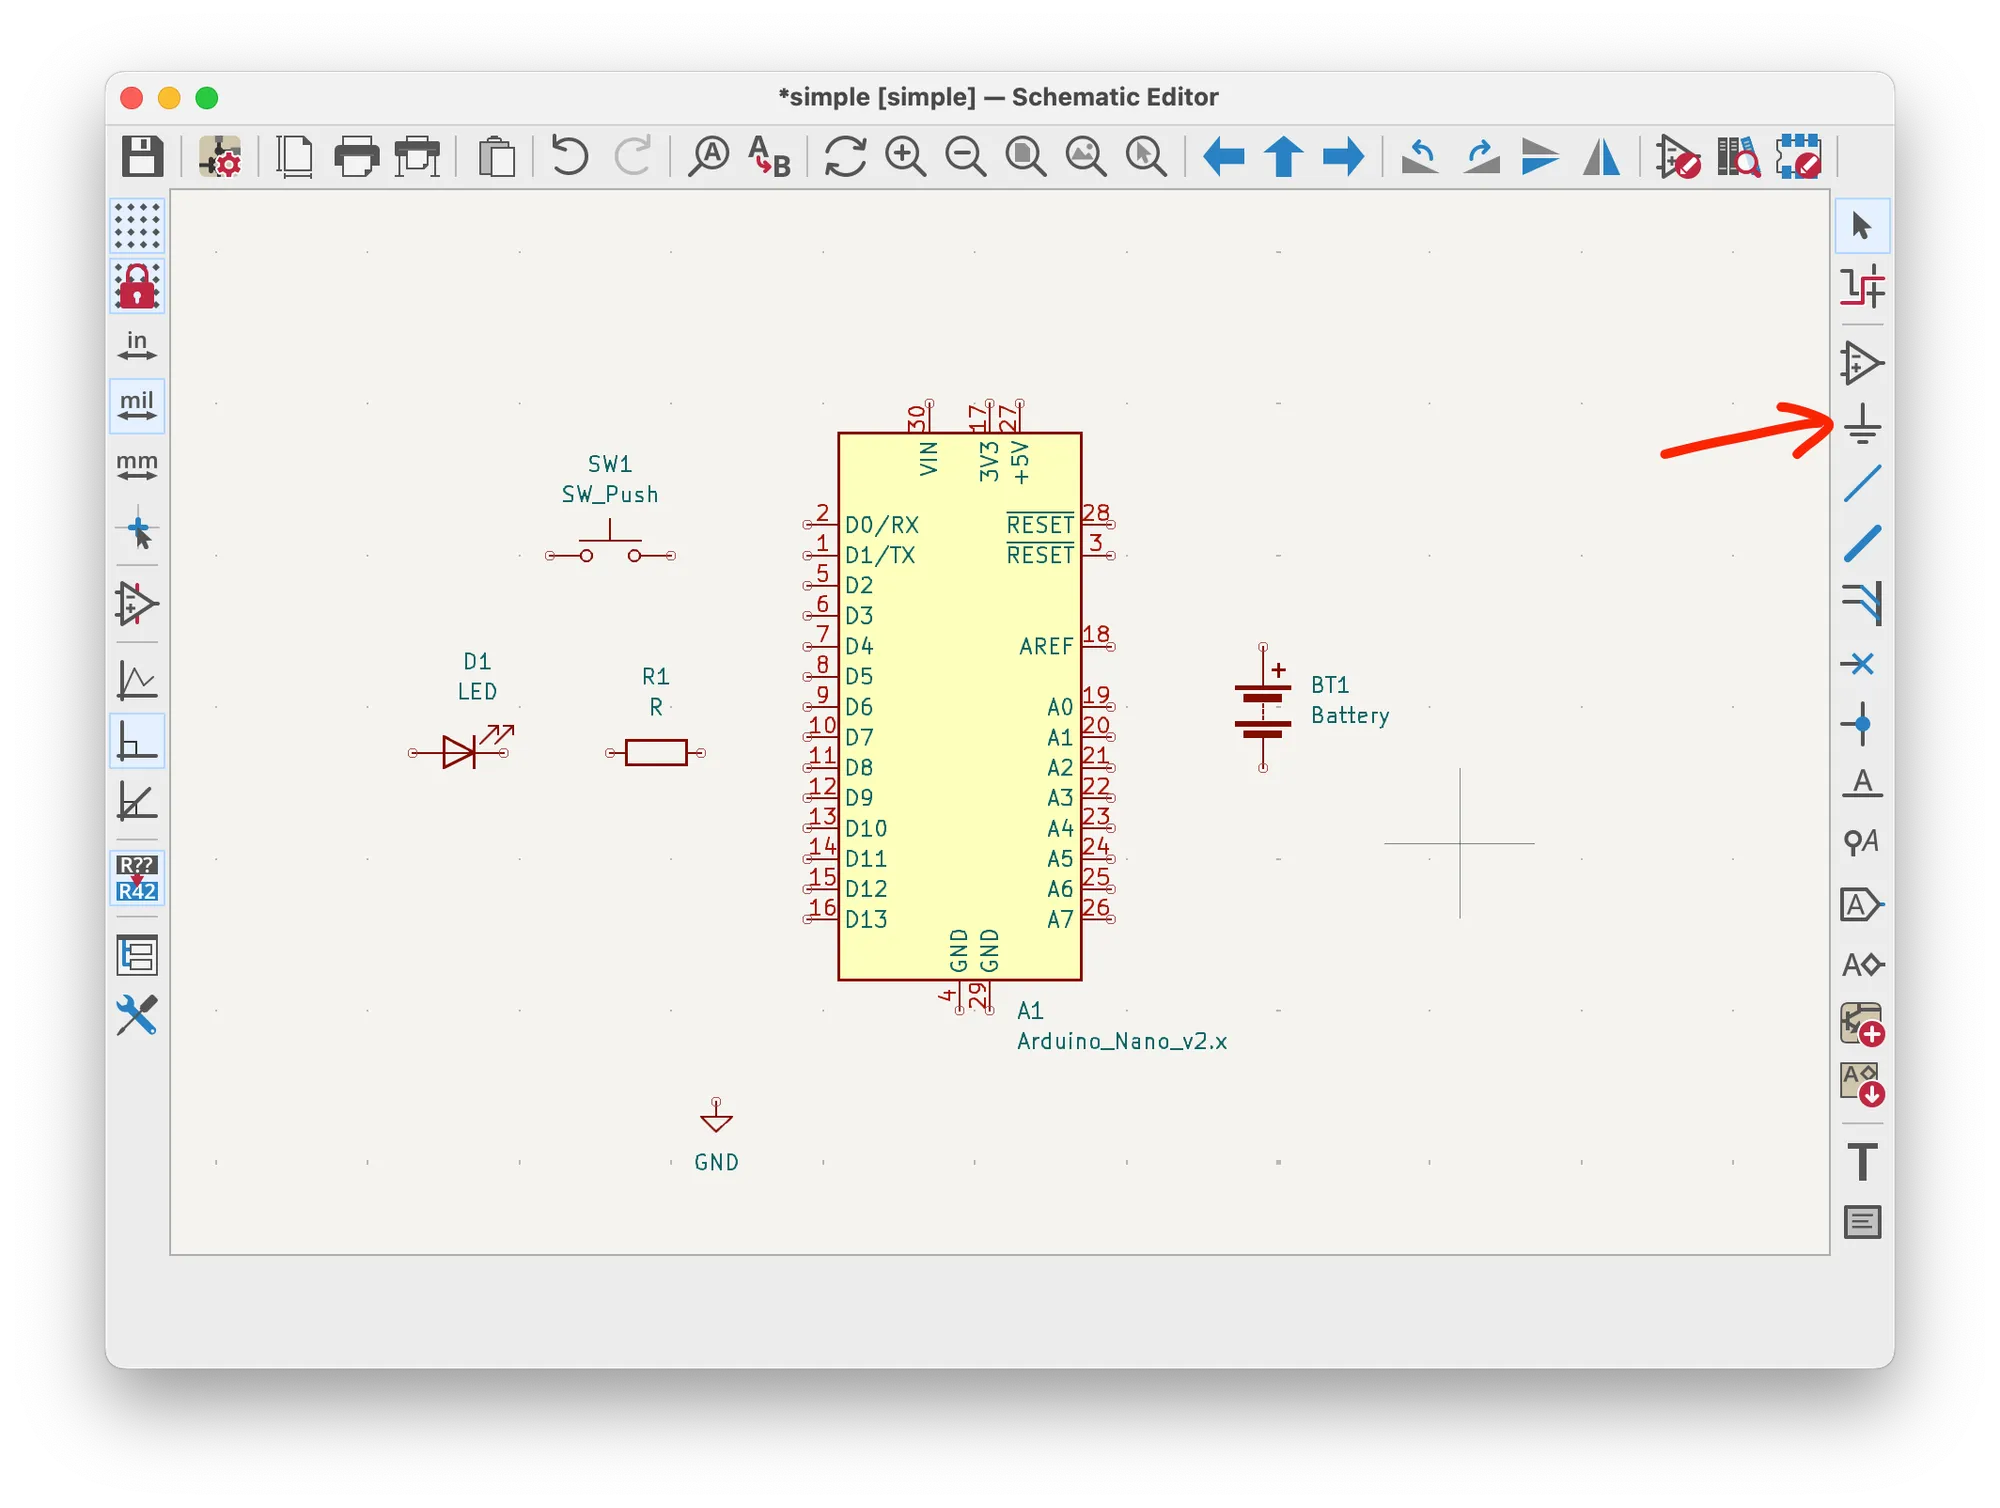
Task: Select the net class directive tool
Action: [1862, 843]
